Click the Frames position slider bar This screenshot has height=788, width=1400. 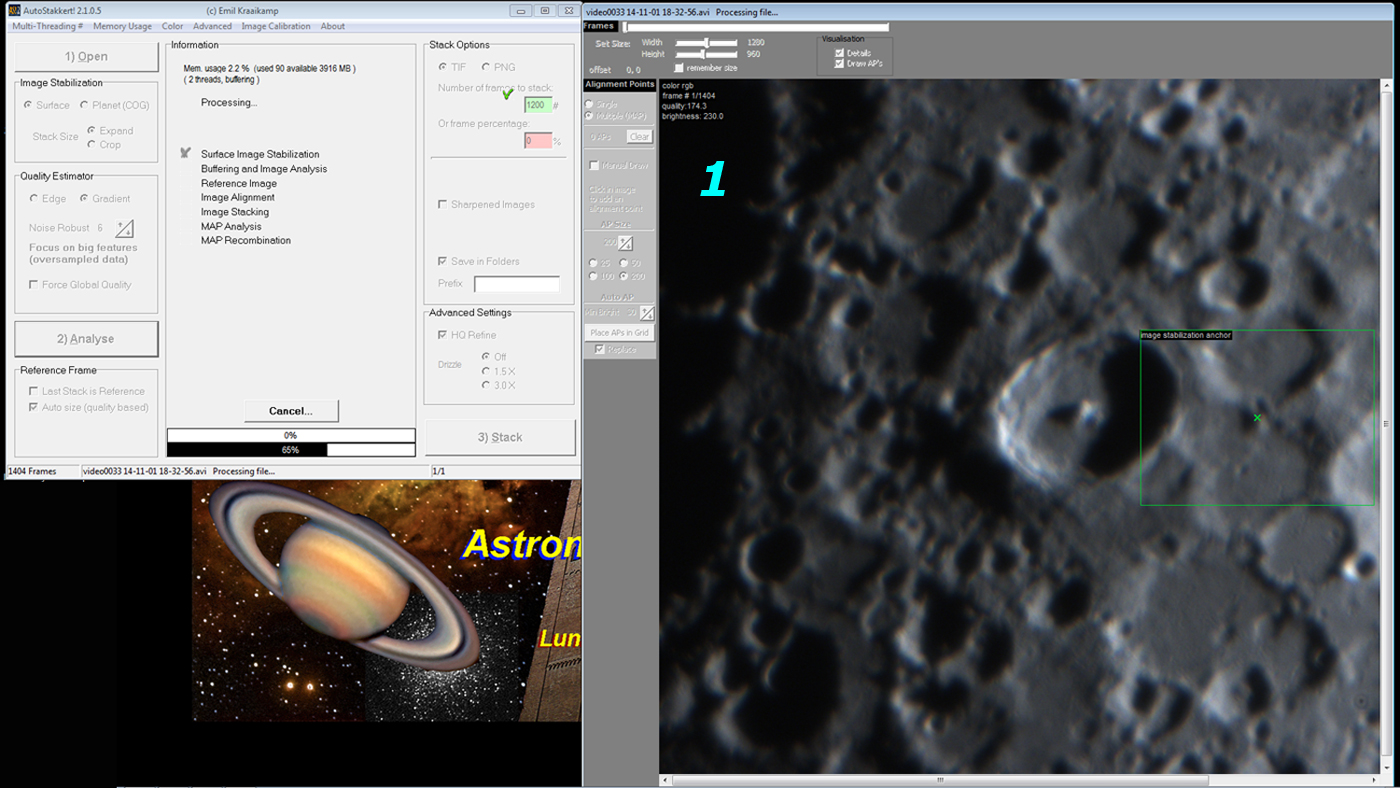[x=756, y=27]
